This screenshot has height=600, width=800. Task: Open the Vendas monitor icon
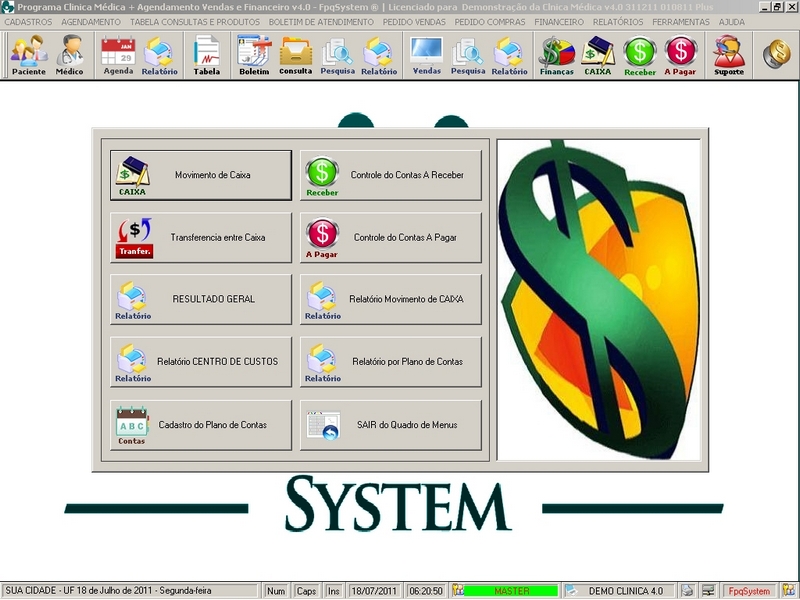click(427, 55)
